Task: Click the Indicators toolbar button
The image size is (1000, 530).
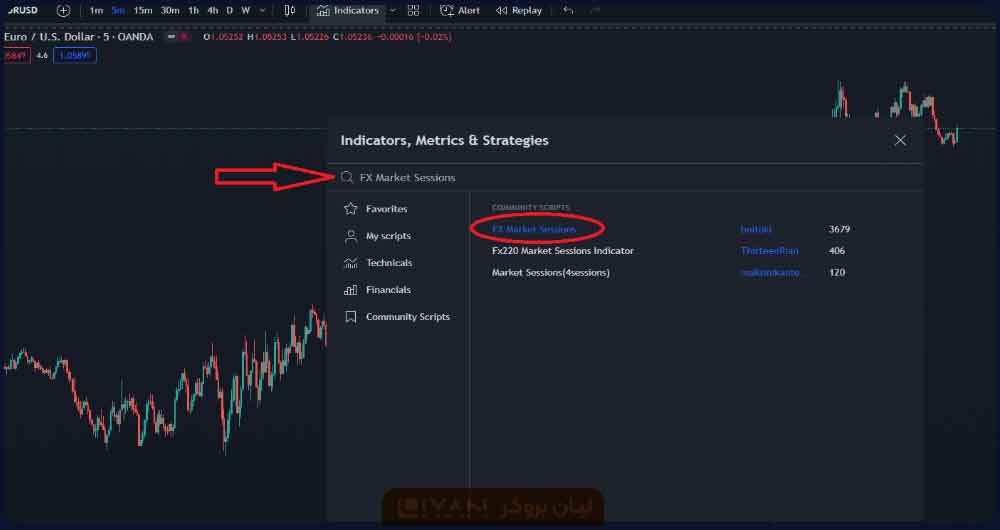Action: (348, 10)
